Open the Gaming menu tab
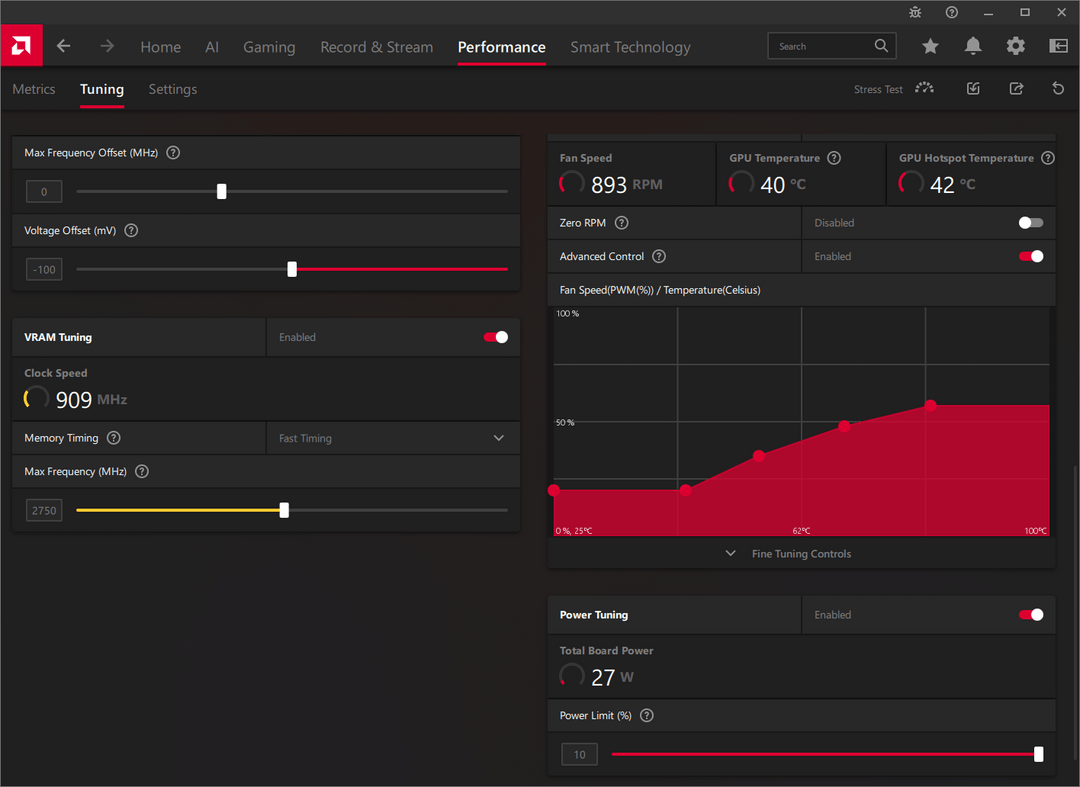This screenshot has width=1080, height=787. click(269, 47)
